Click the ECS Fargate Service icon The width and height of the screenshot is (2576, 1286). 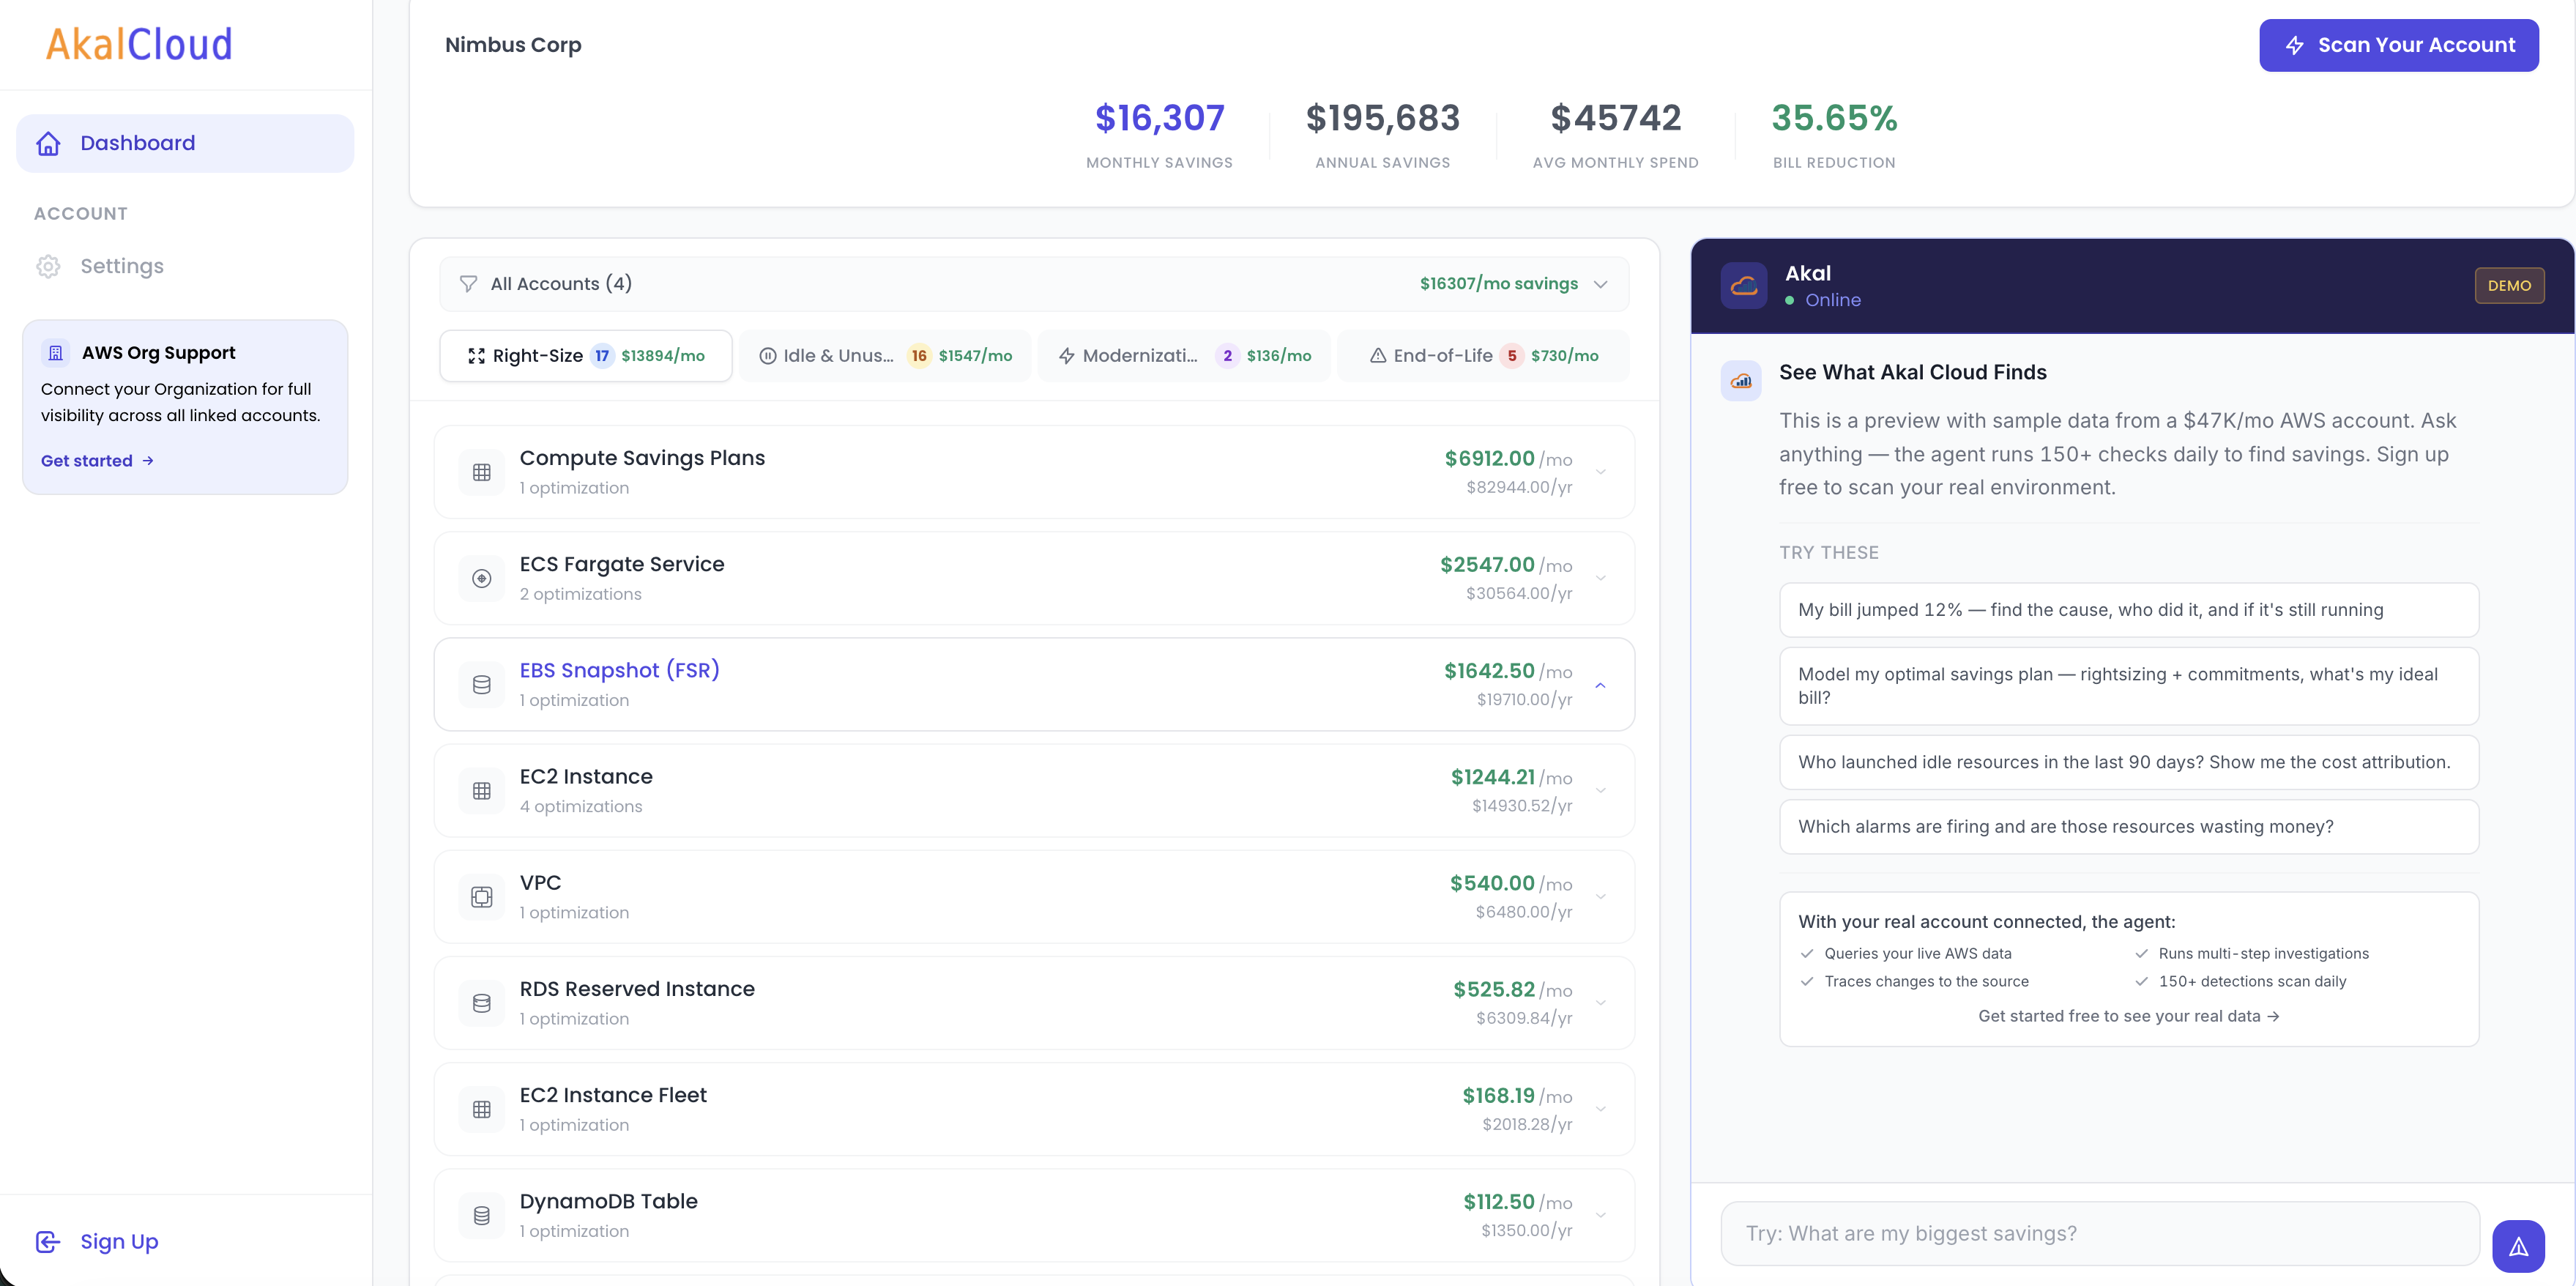click(481, 578)
